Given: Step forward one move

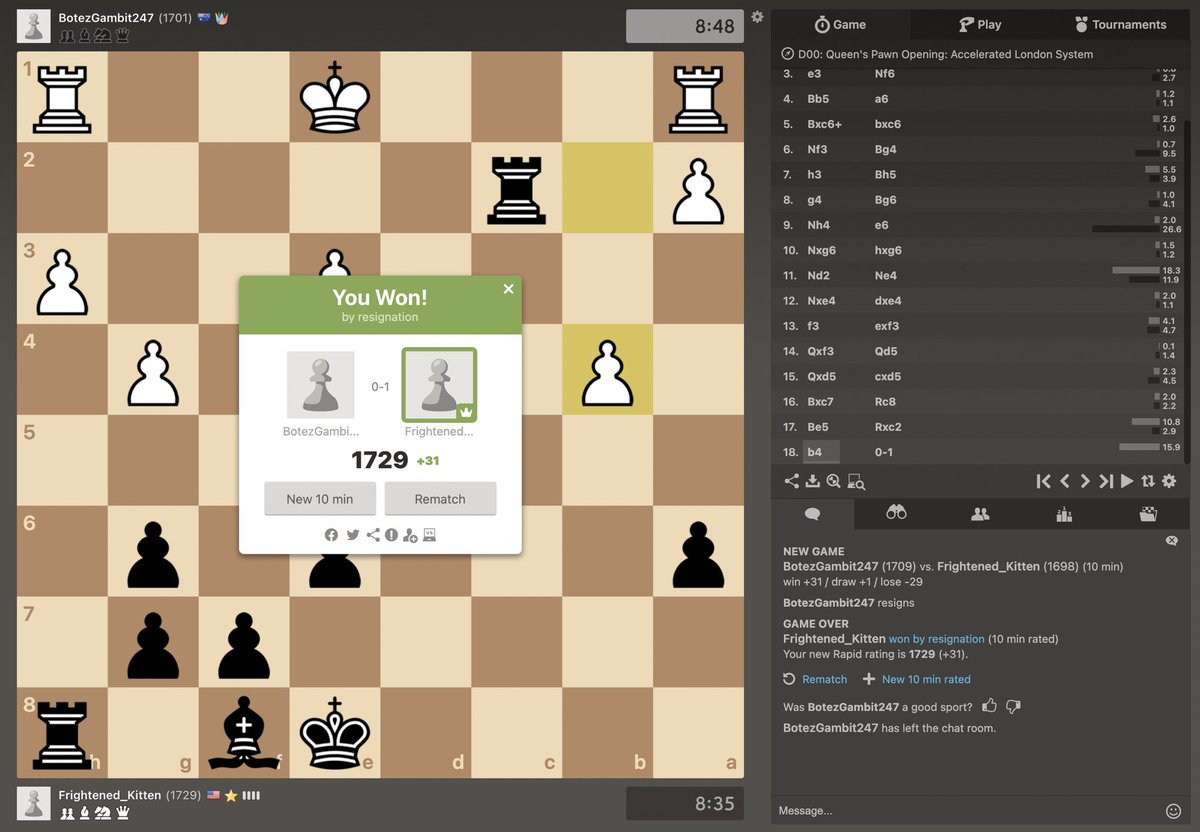Looking at the screenshot, I should coord(1085,481).
